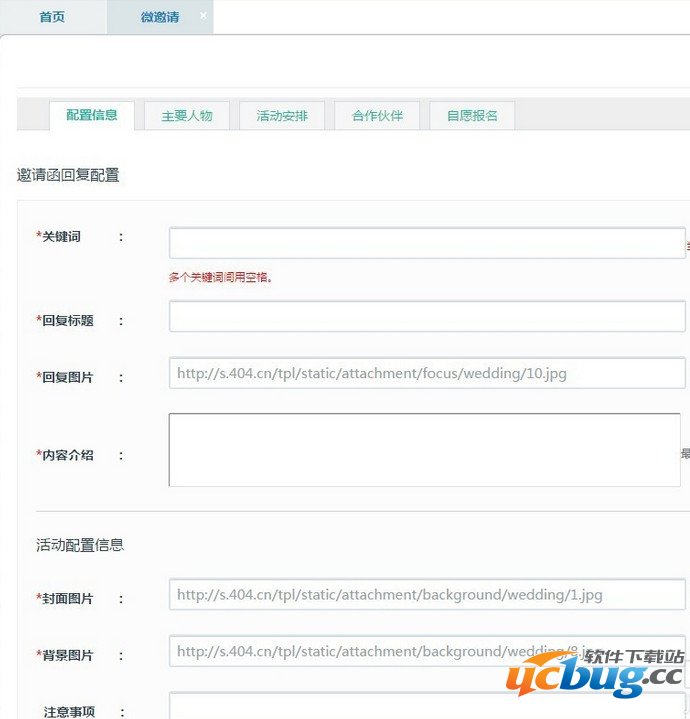Screen dimensions: 690x719
Task: Open the 活动安排 tab
Action: click(282, 116)
